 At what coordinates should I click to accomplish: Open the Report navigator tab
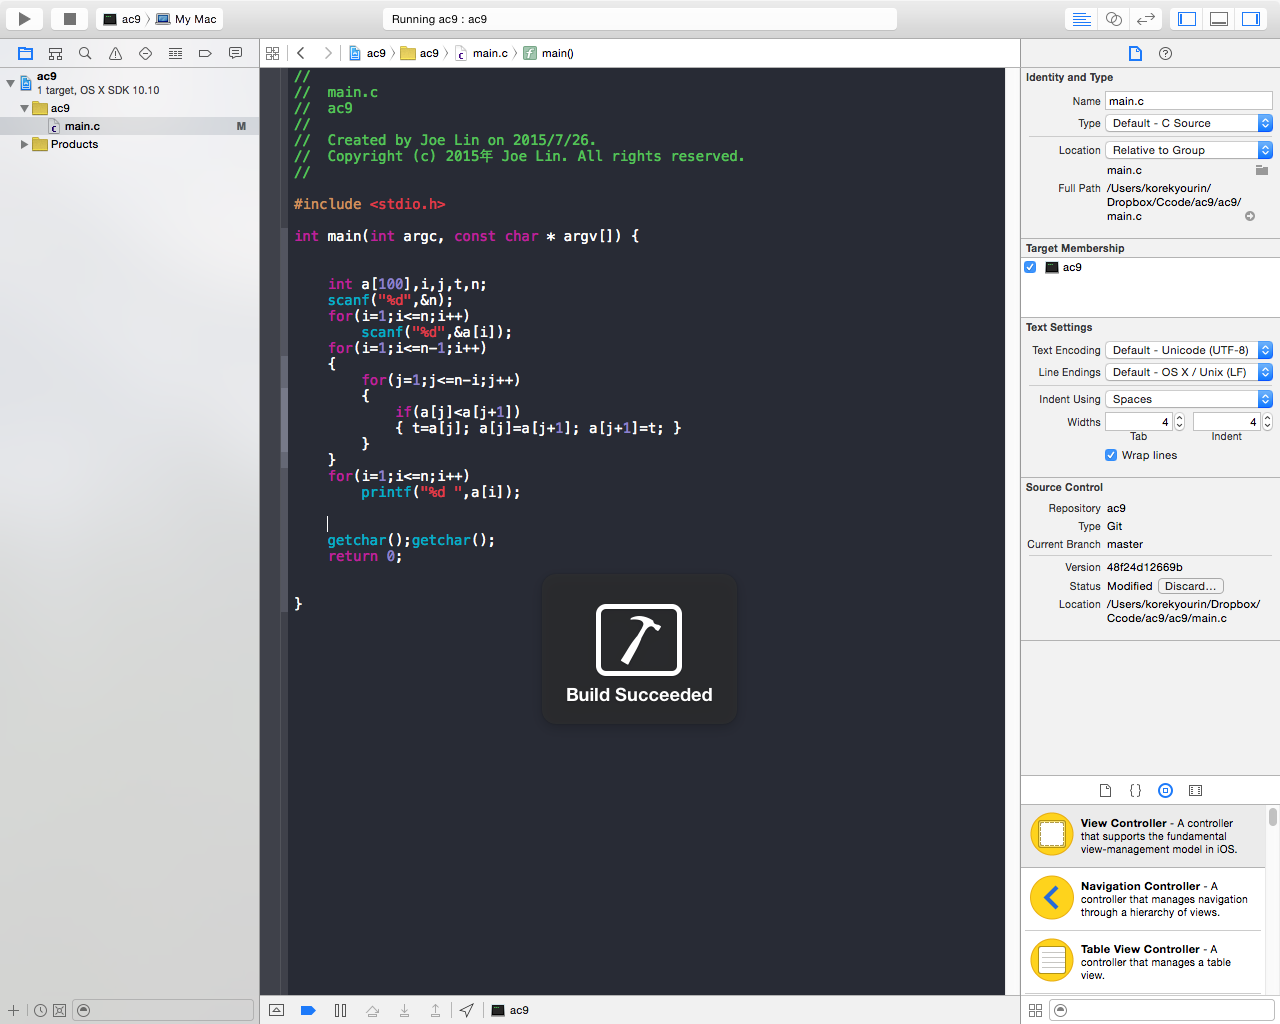tap(235, 53)
